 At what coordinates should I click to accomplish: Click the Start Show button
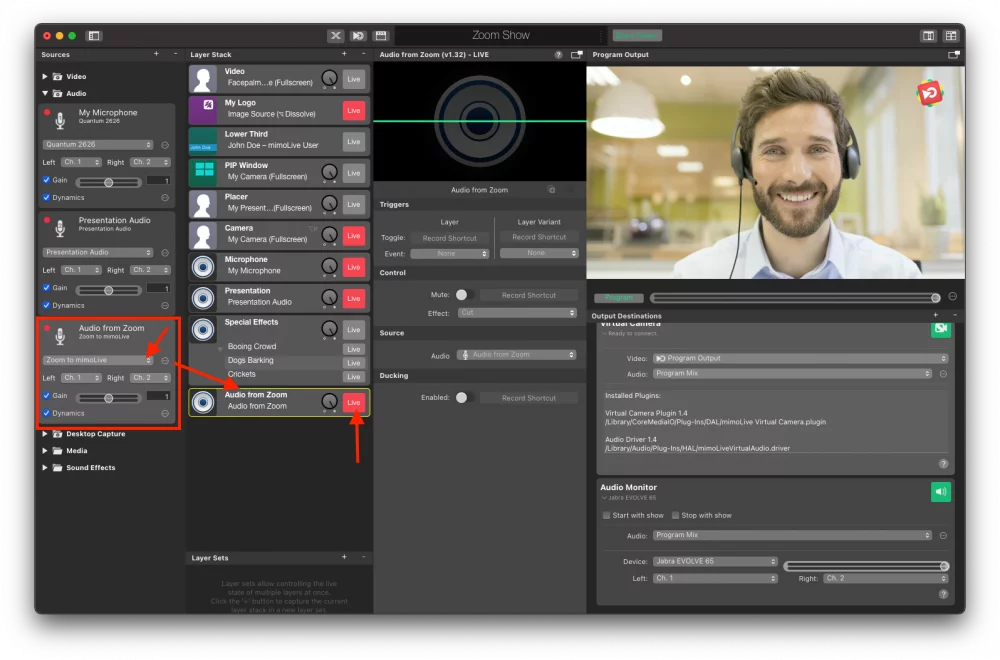[637, 36]
